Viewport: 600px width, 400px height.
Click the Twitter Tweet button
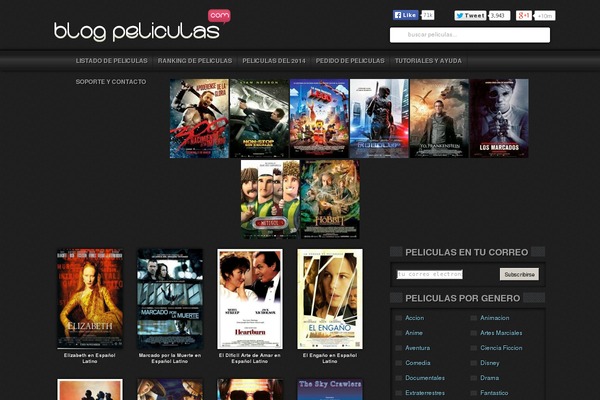(470, 16)
